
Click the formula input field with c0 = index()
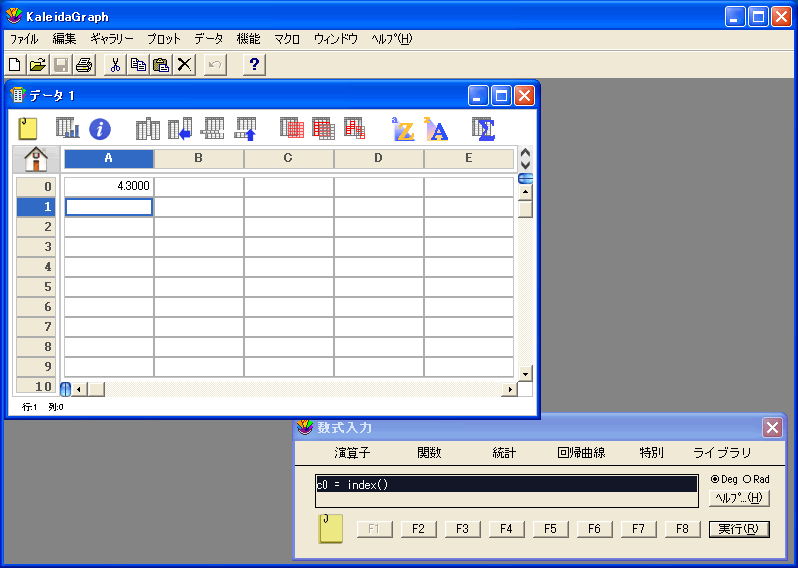coord(506,491)
